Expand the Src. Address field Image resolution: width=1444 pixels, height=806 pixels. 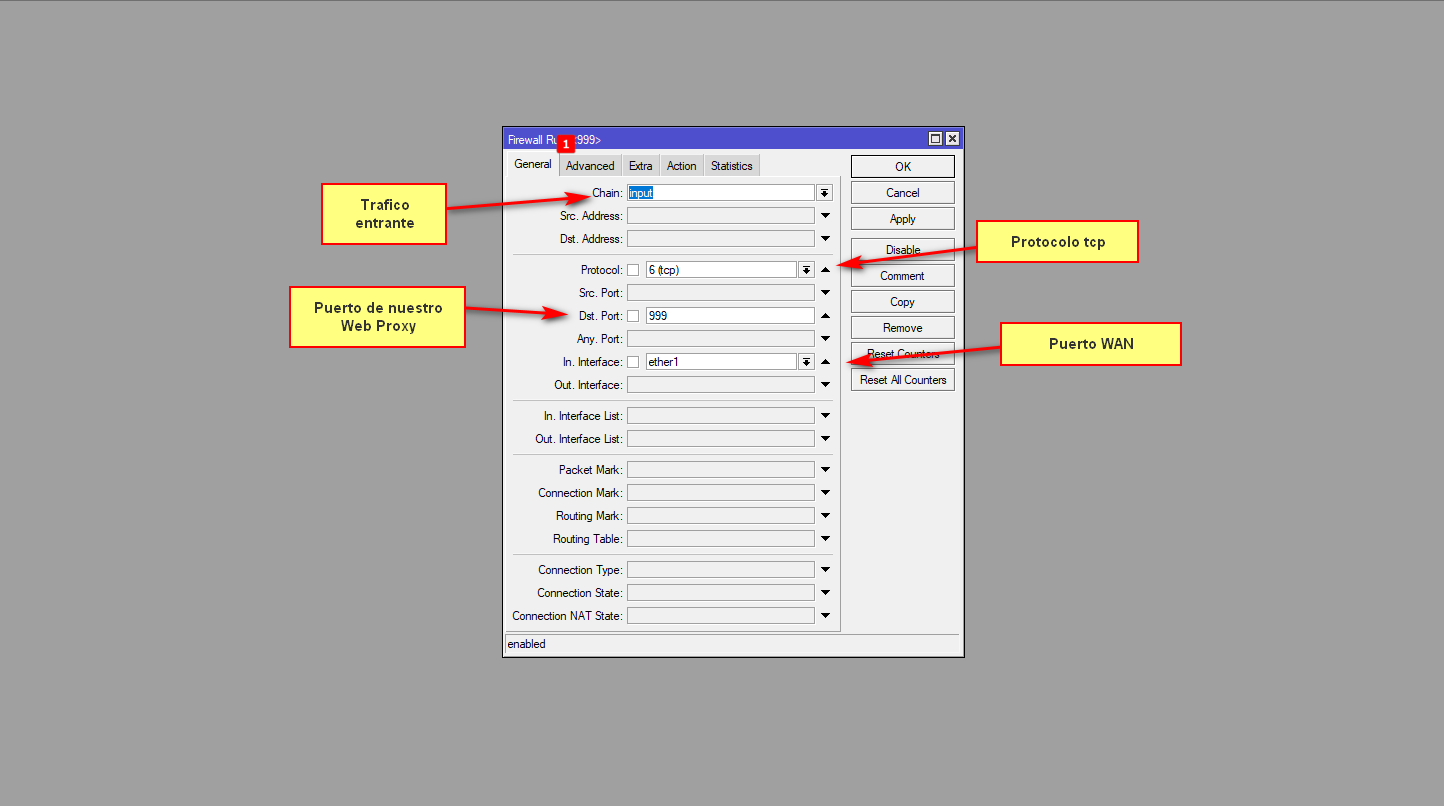point(825,216)
